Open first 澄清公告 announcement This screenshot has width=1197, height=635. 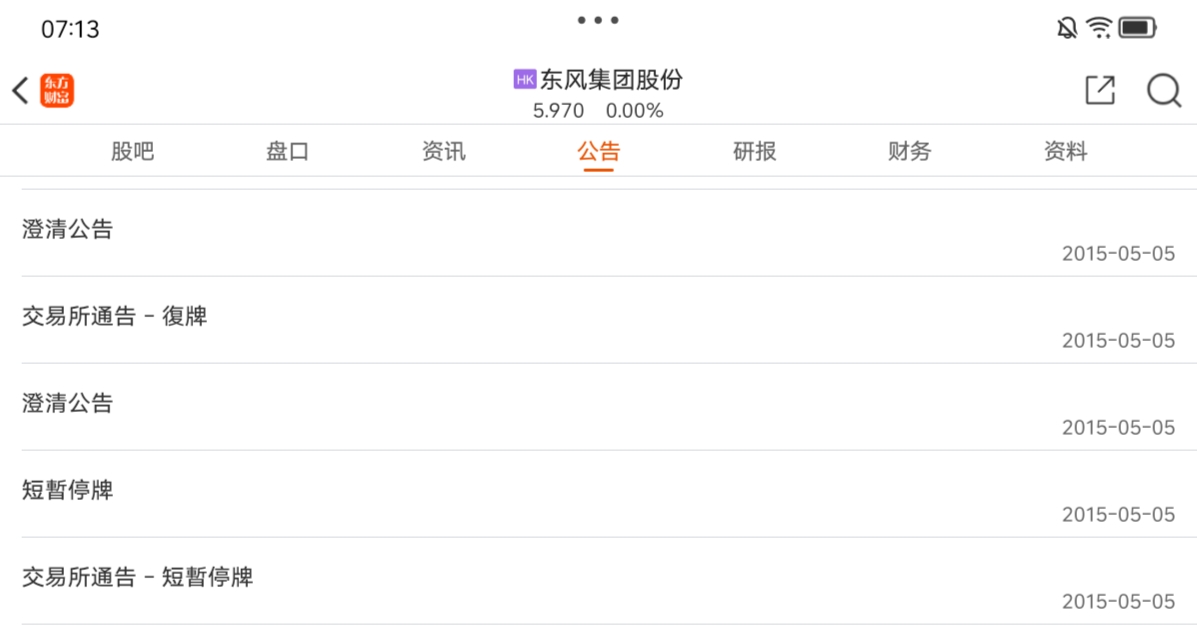pos(598,234)
